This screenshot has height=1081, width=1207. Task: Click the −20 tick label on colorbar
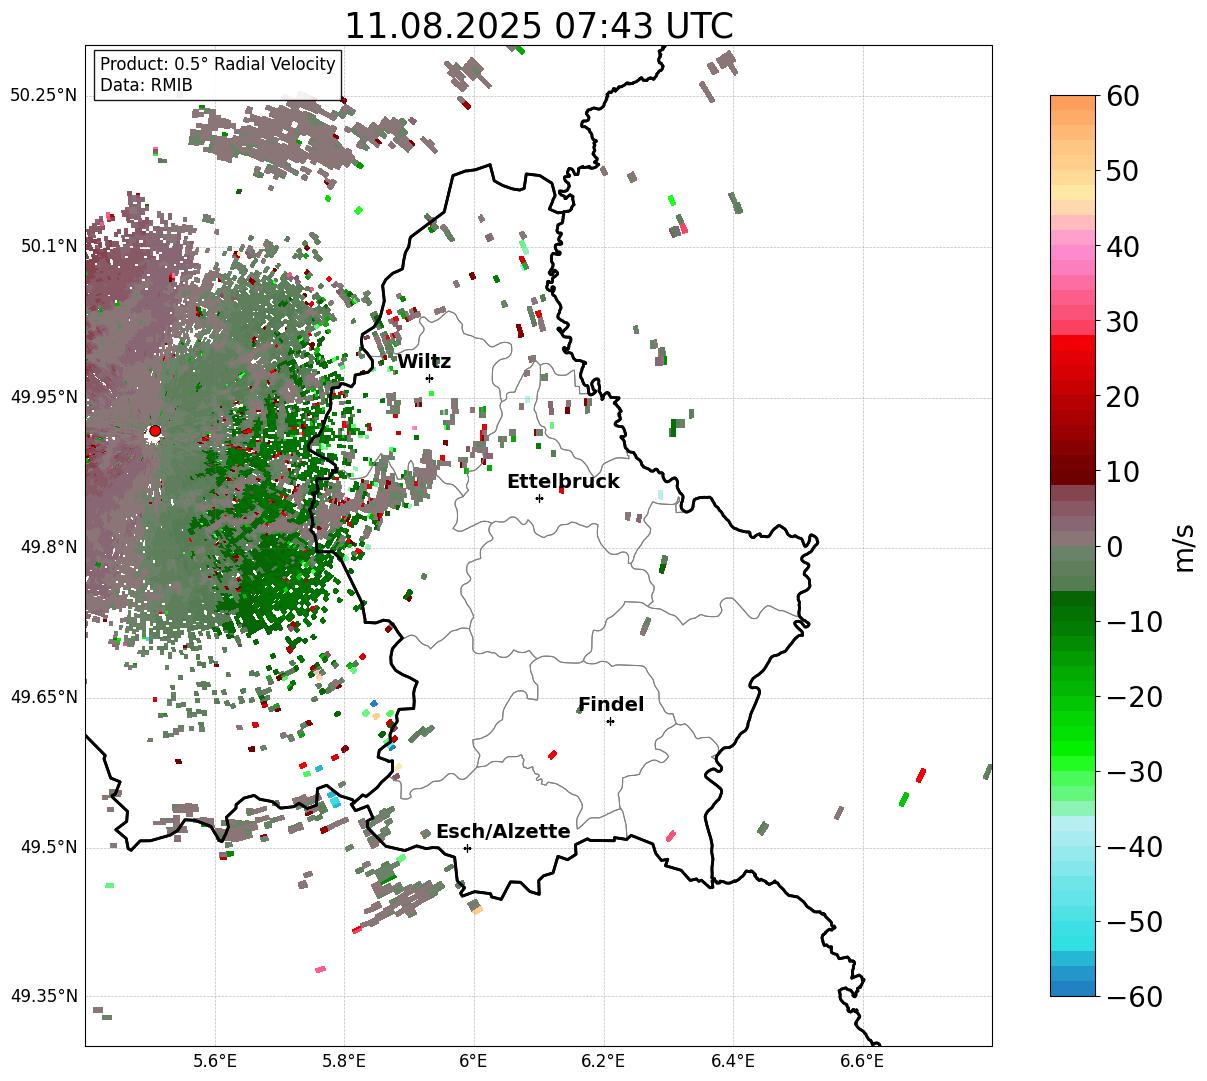coord(1134,697)
